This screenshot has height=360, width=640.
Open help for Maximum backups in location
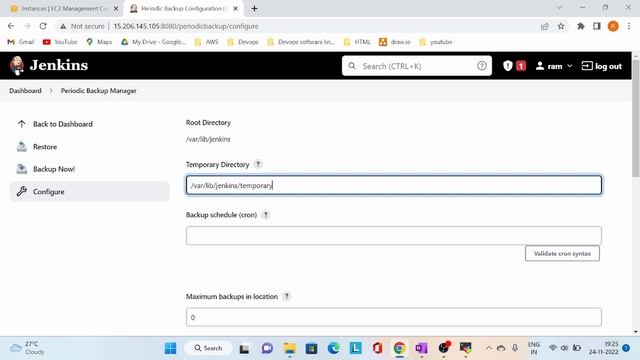[x=287, y=296]
